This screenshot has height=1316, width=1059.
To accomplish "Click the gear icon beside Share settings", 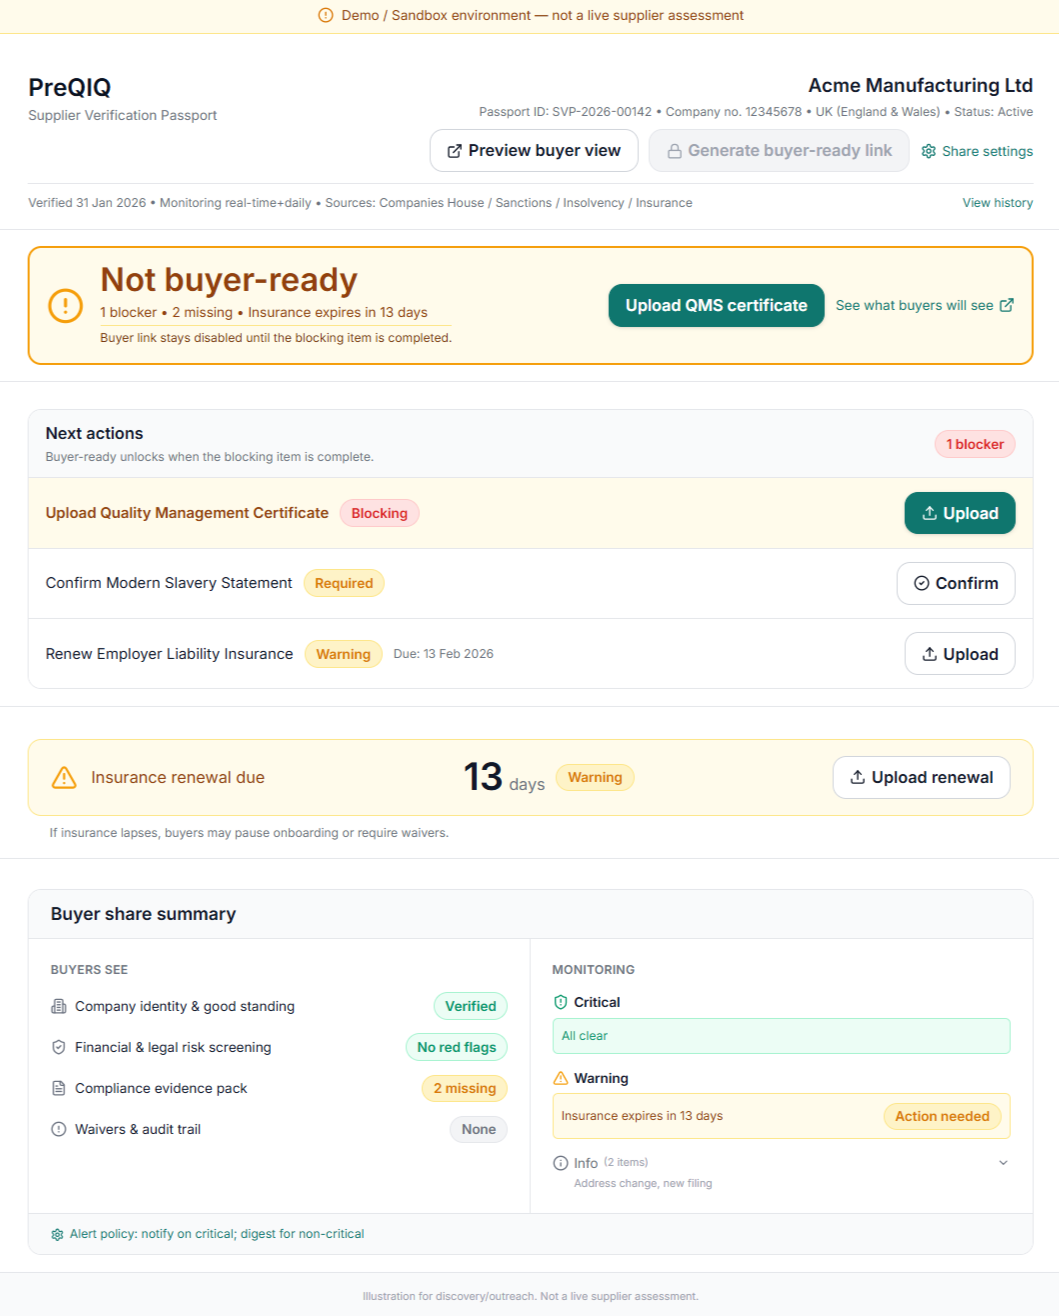I will (x=928, y=151).
